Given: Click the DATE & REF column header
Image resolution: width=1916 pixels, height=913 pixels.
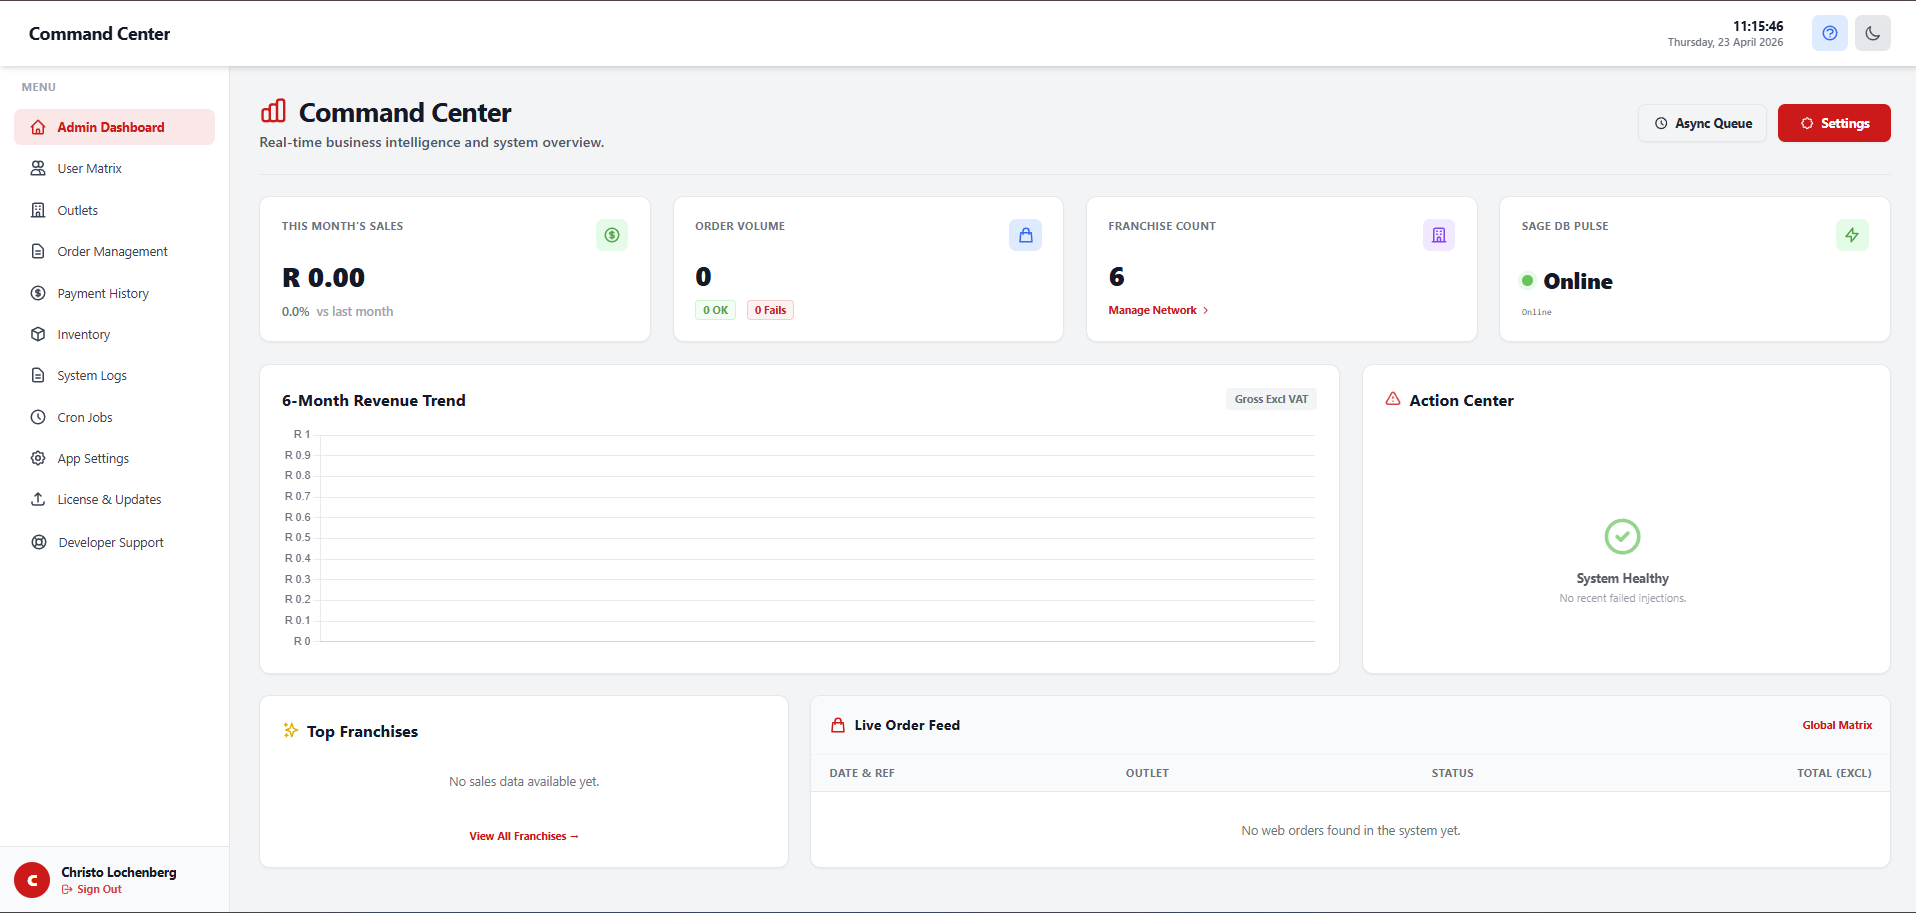Looking at the screenshot, I should pyautogui.click(x=862, y=773).
